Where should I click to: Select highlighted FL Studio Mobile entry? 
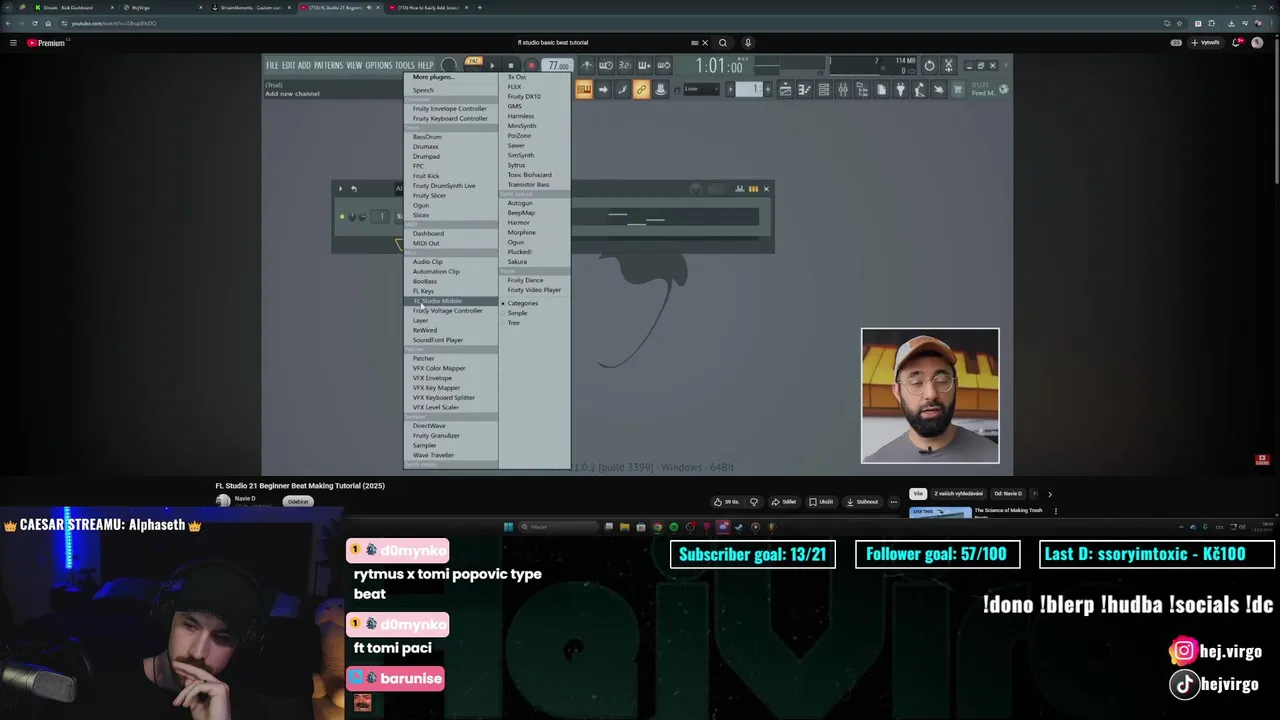point(450,301)
